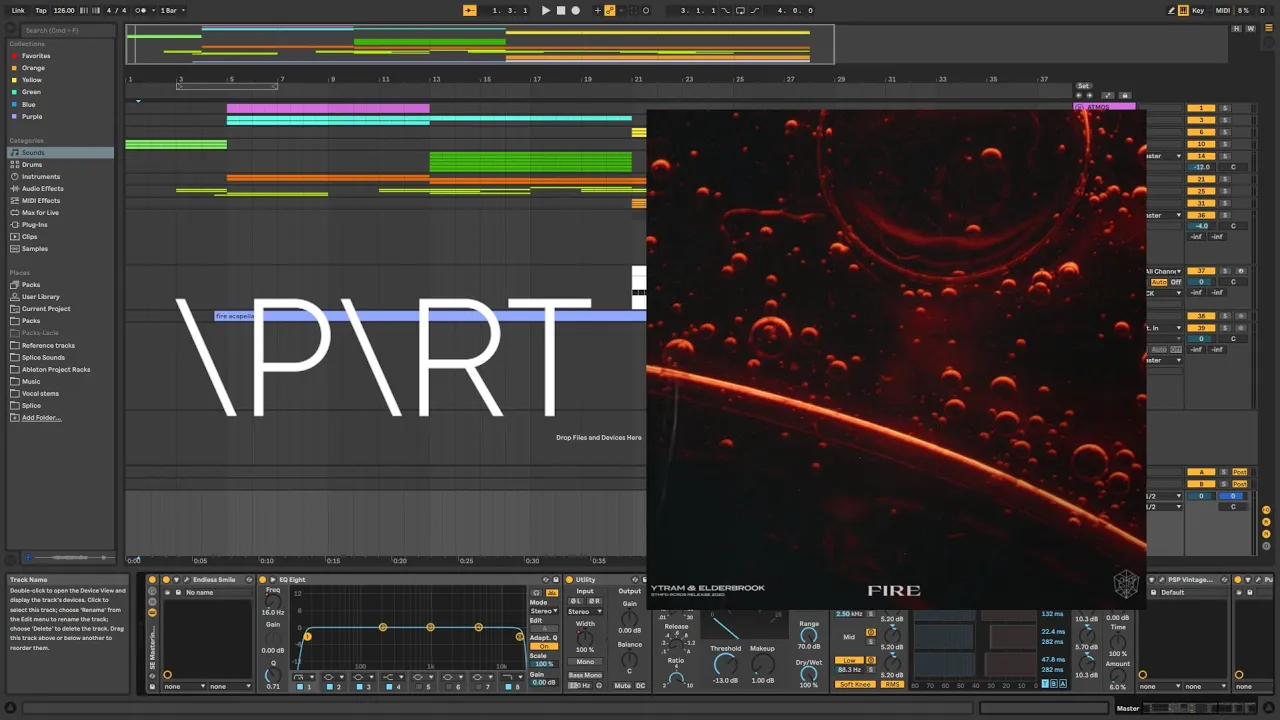This screenshot has width=1280, height=720.
Task: Toggle the metronome button
Action: pyautogui.click(x=141, y=10)
